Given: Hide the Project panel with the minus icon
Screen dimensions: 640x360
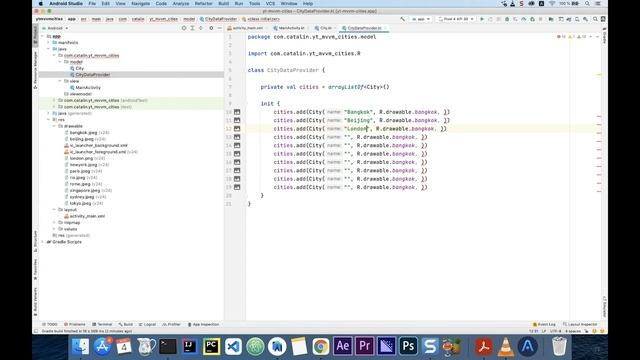Looking at the screenshot, I should (x=220, y=28).
